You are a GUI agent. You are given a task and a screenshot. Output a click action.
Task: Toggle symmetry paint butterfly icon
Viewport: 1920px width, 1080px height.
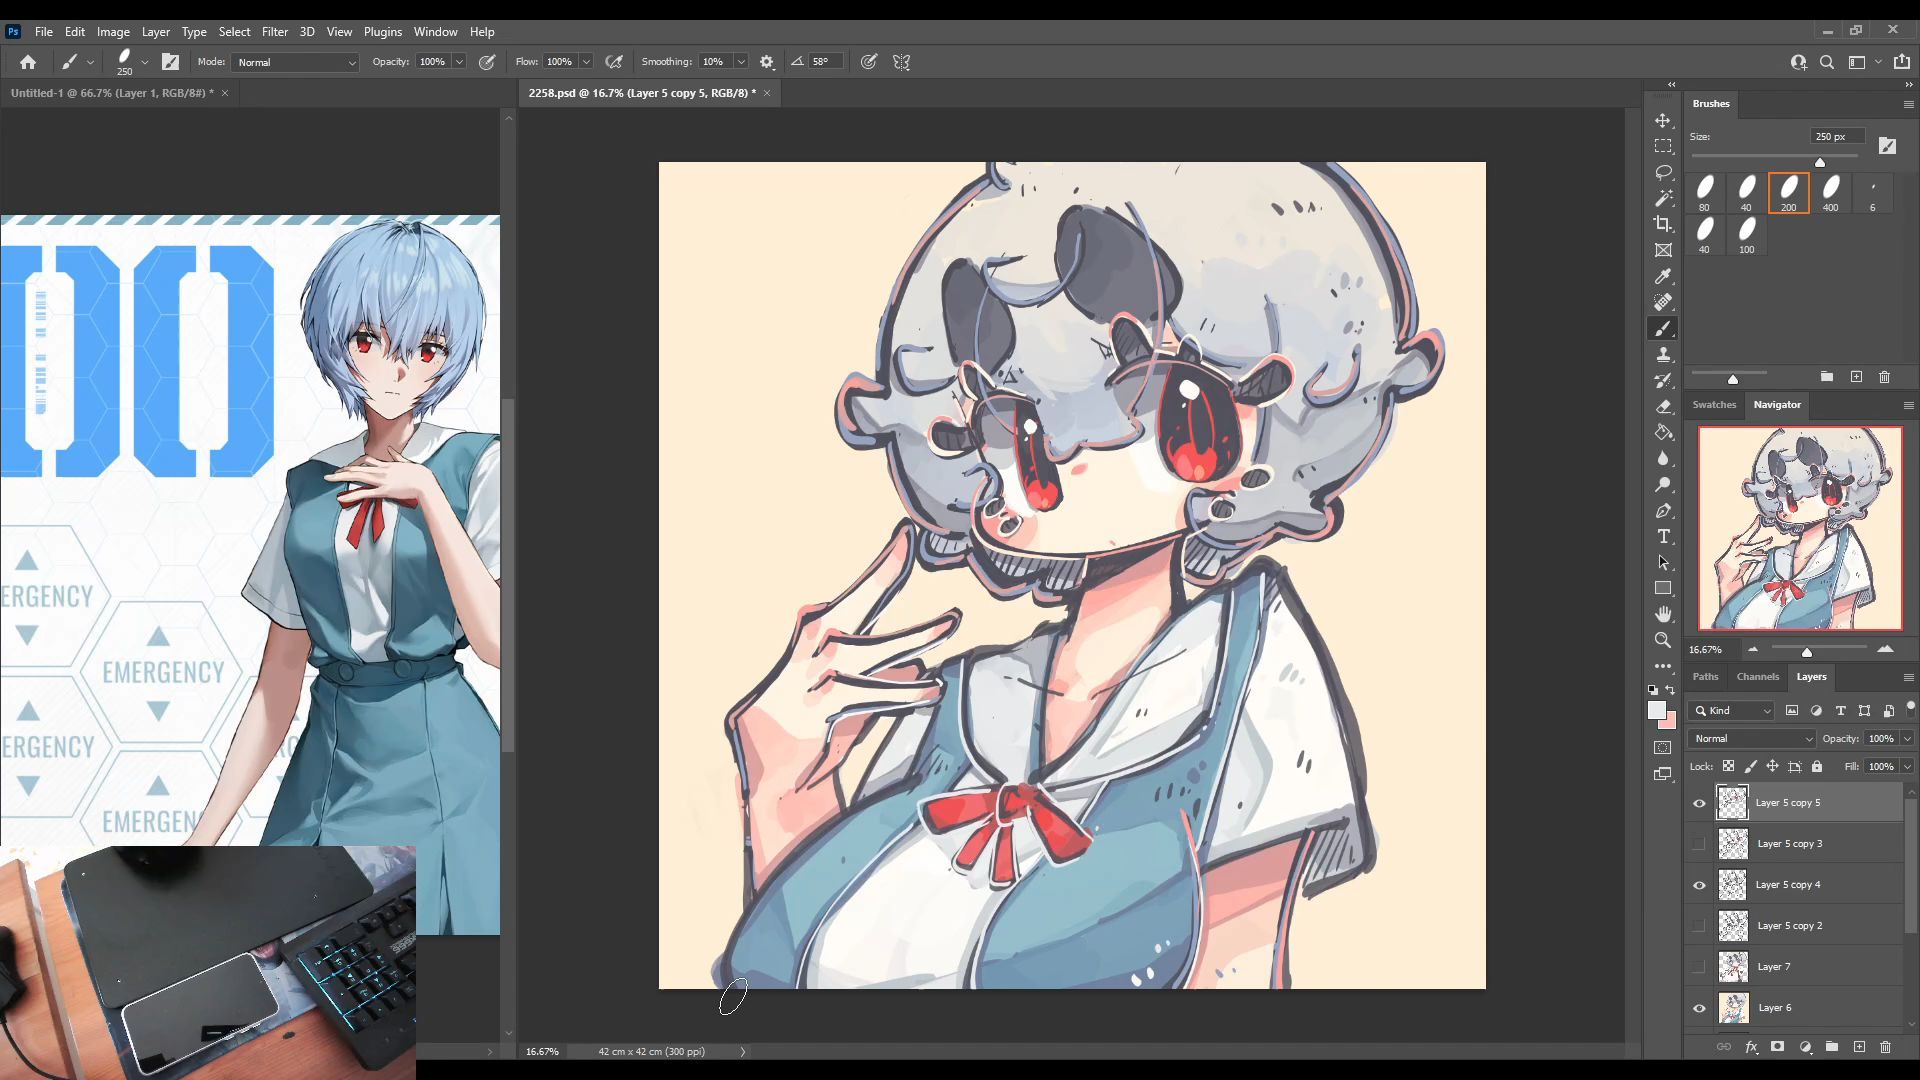[902, 62]
